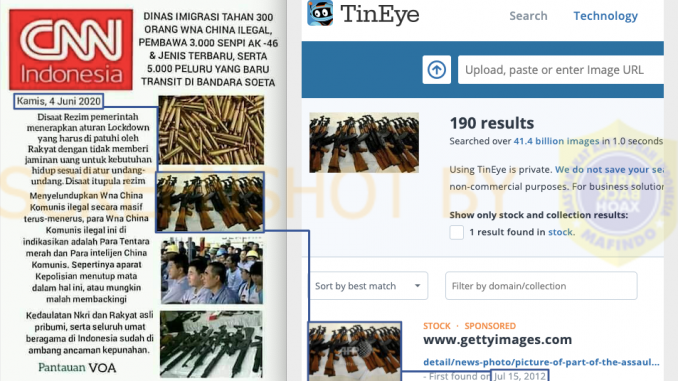
Task: Follow the 41.4 billion images link
Action: coord(556,141)
